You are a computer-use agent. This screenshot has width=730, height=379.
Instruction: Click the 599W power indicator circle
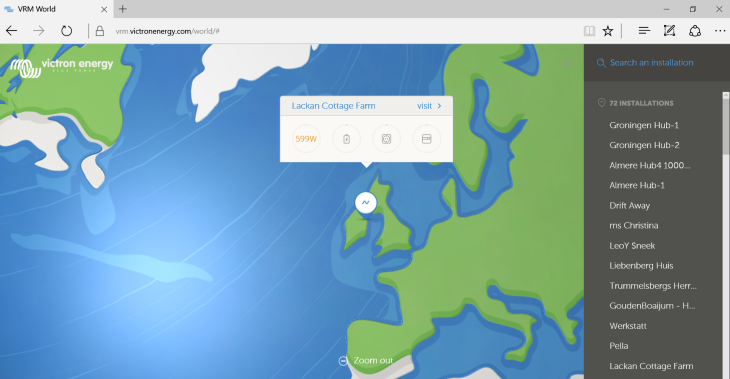coord(306,139)
